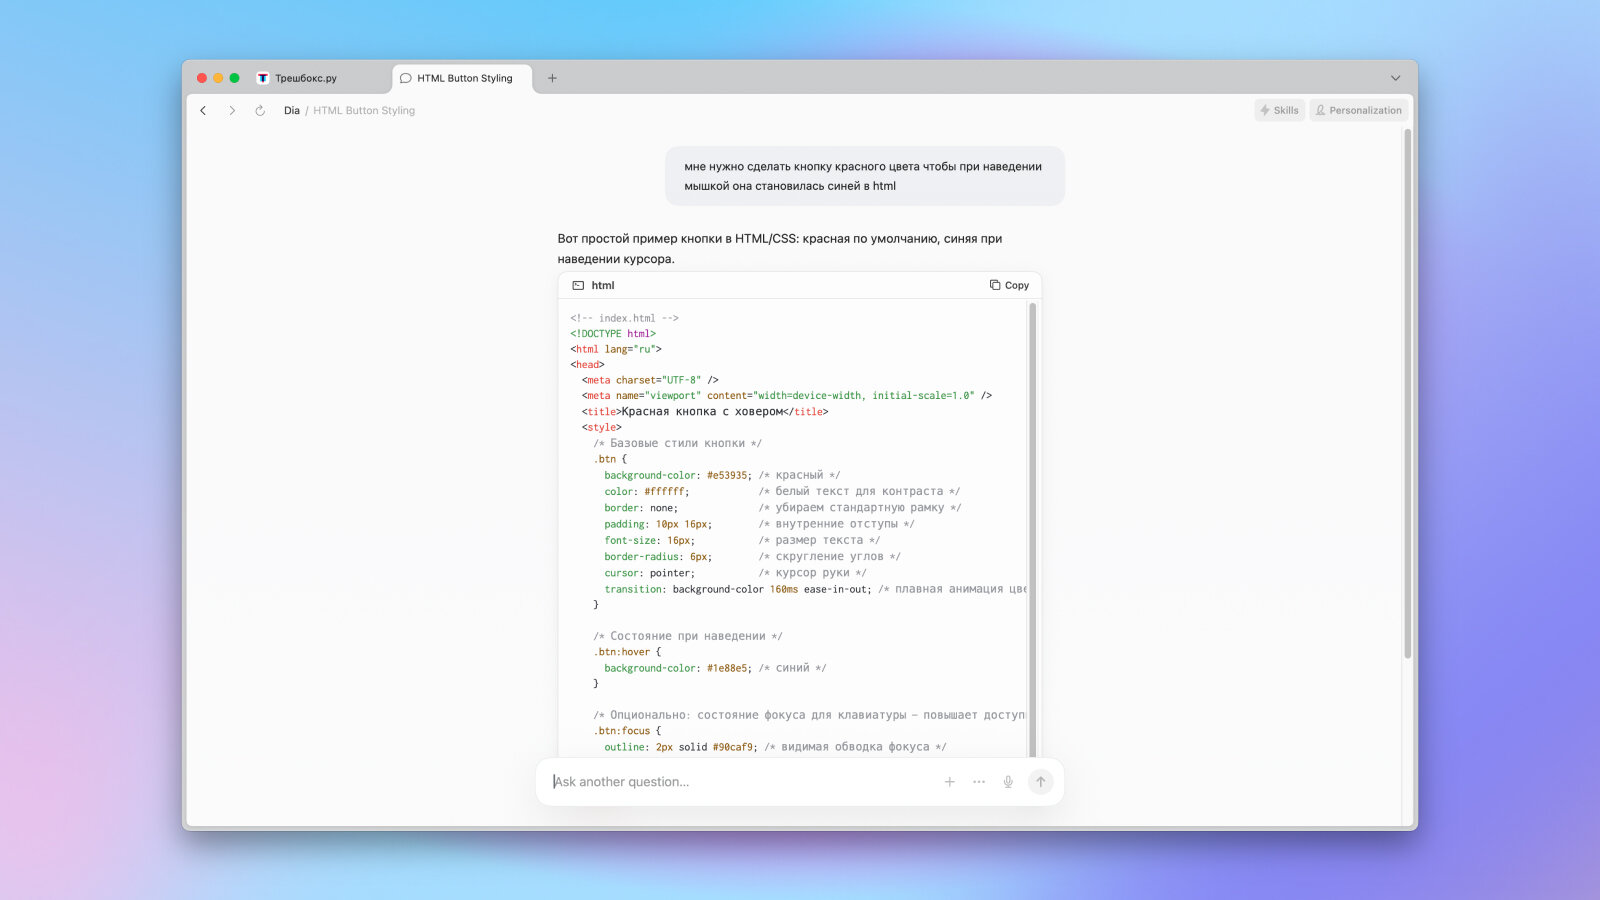Viewport: 1600px width, 900px height.
Task: Focus the Ask another question field
Action: click(740, 782)
